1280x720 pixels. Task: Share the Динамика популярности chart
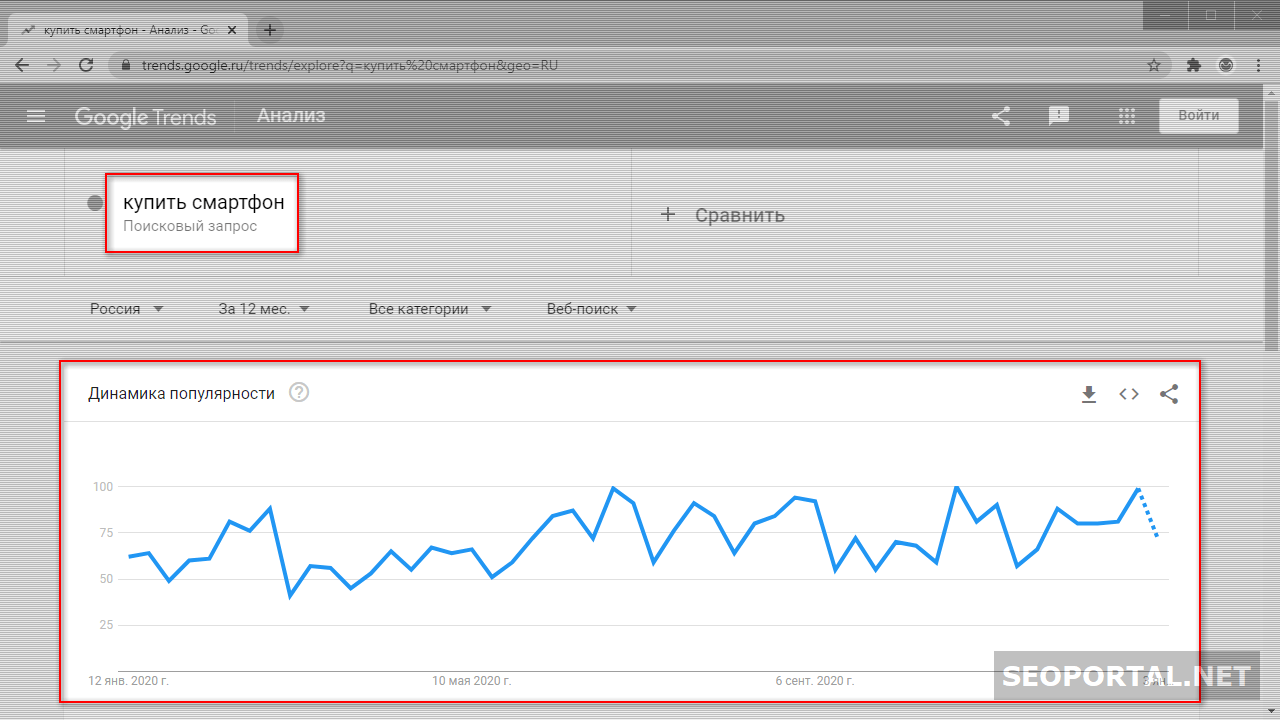(1169, 394)
